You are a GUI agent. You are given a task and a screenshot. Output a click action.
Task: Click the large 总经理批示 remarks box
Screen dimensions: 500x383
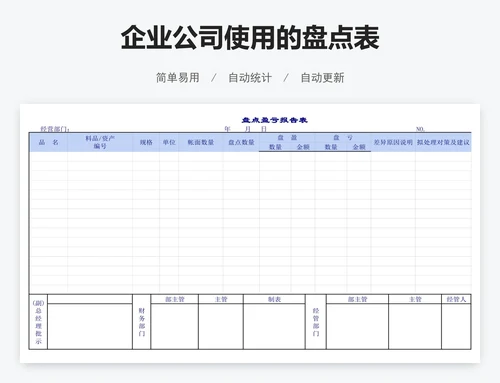coord(90,326)
